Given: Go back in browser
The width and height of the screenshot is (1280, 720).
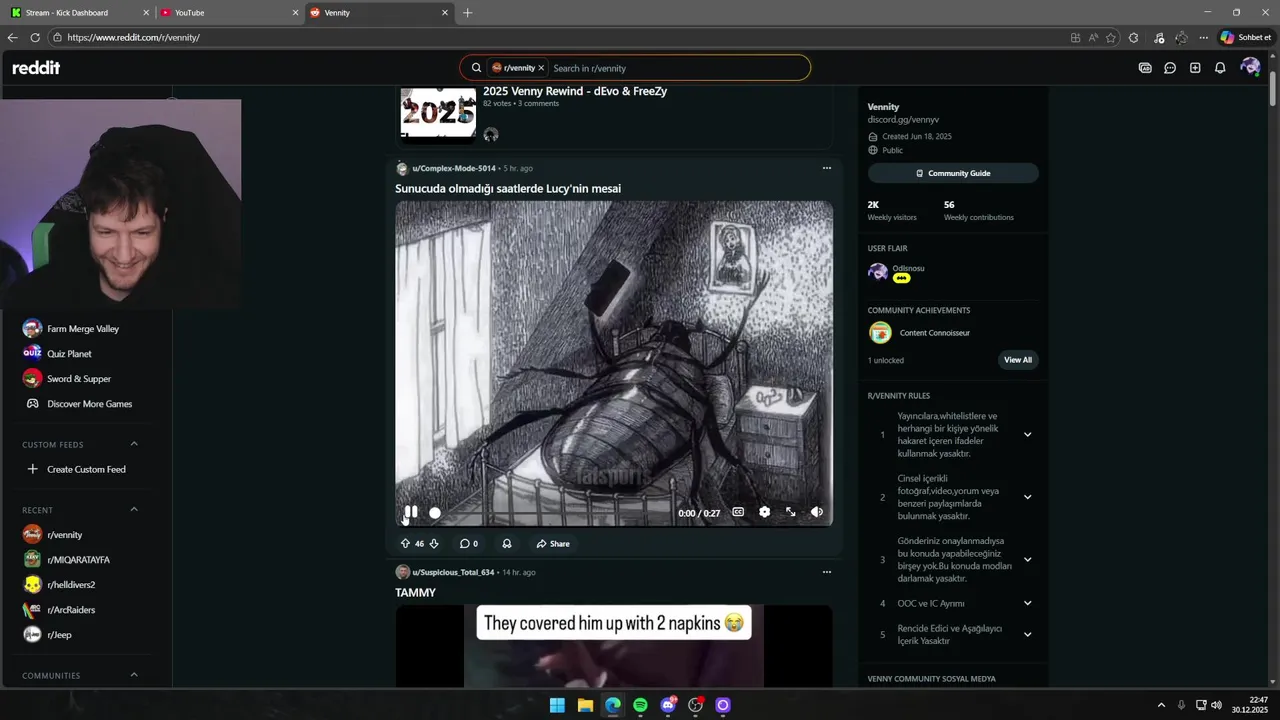Looking at the screenshot, I should [12, 38].
